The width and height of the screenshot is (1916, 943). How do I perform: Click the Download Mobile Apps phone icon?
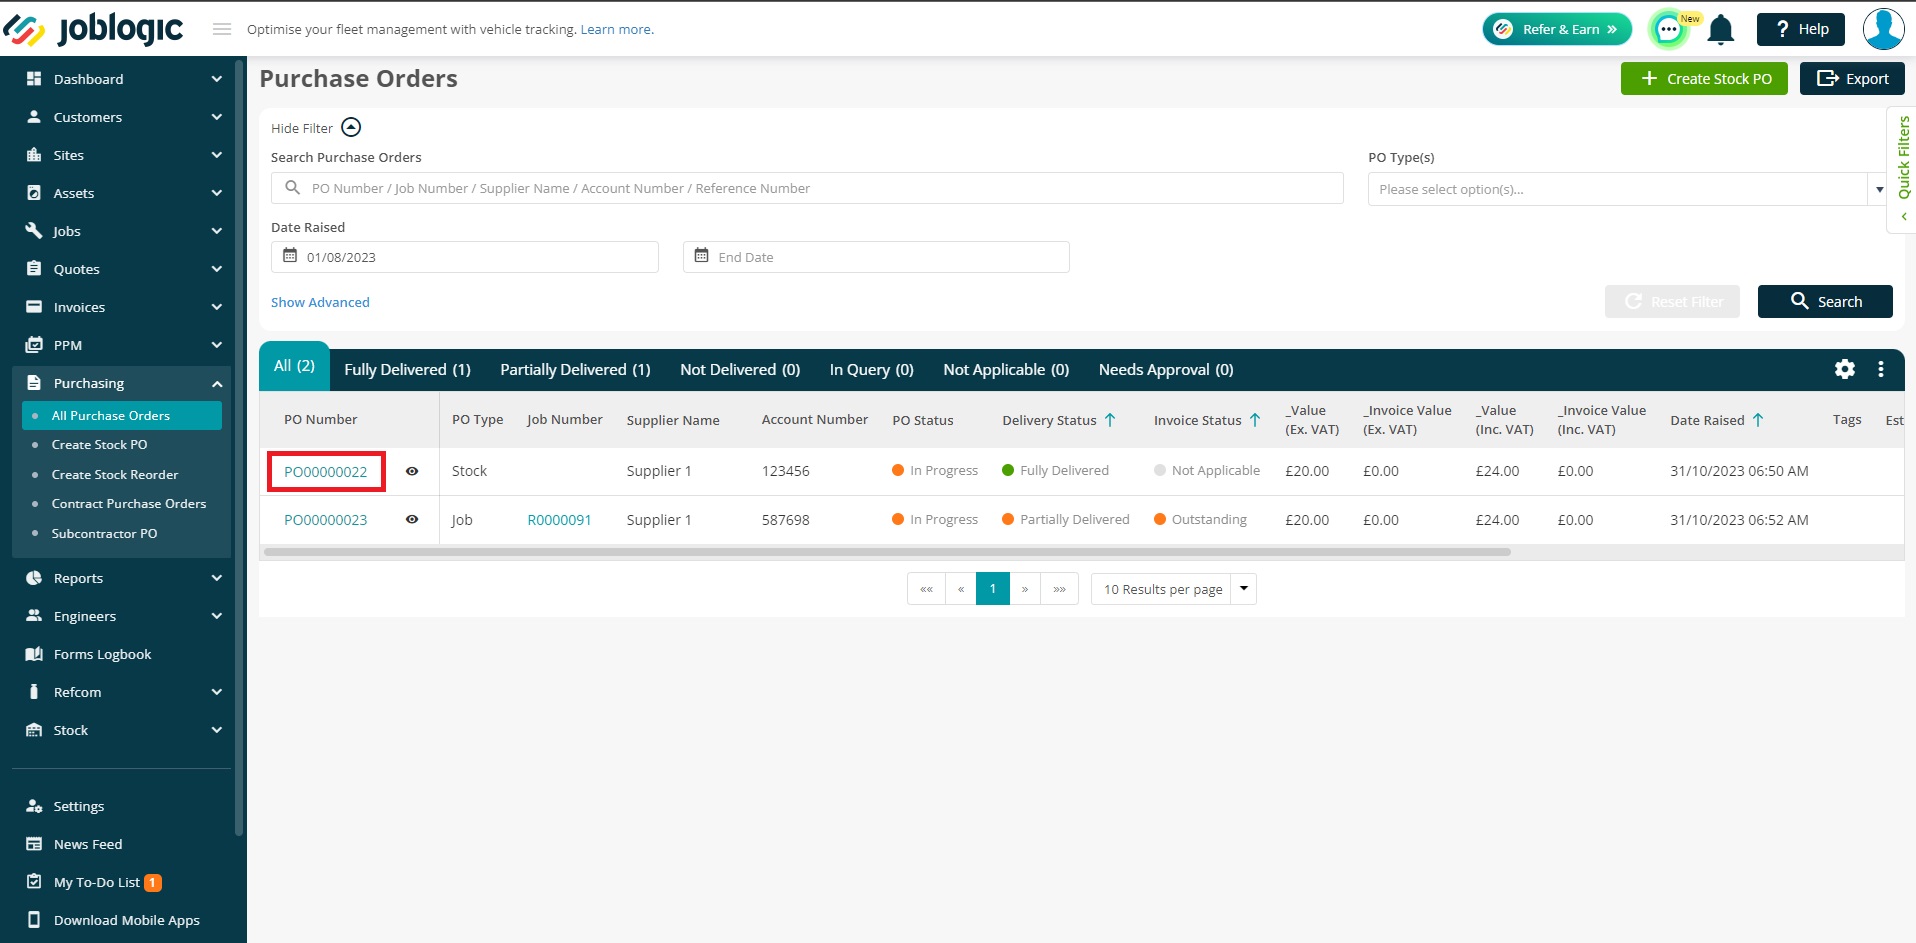(34, 920)
